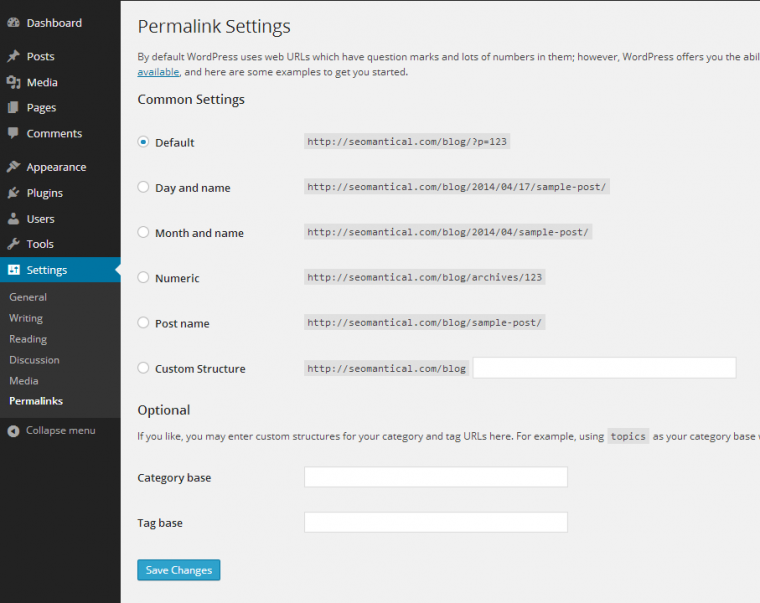
Task: Open the Users menu
Action: (x=40, y=219)
